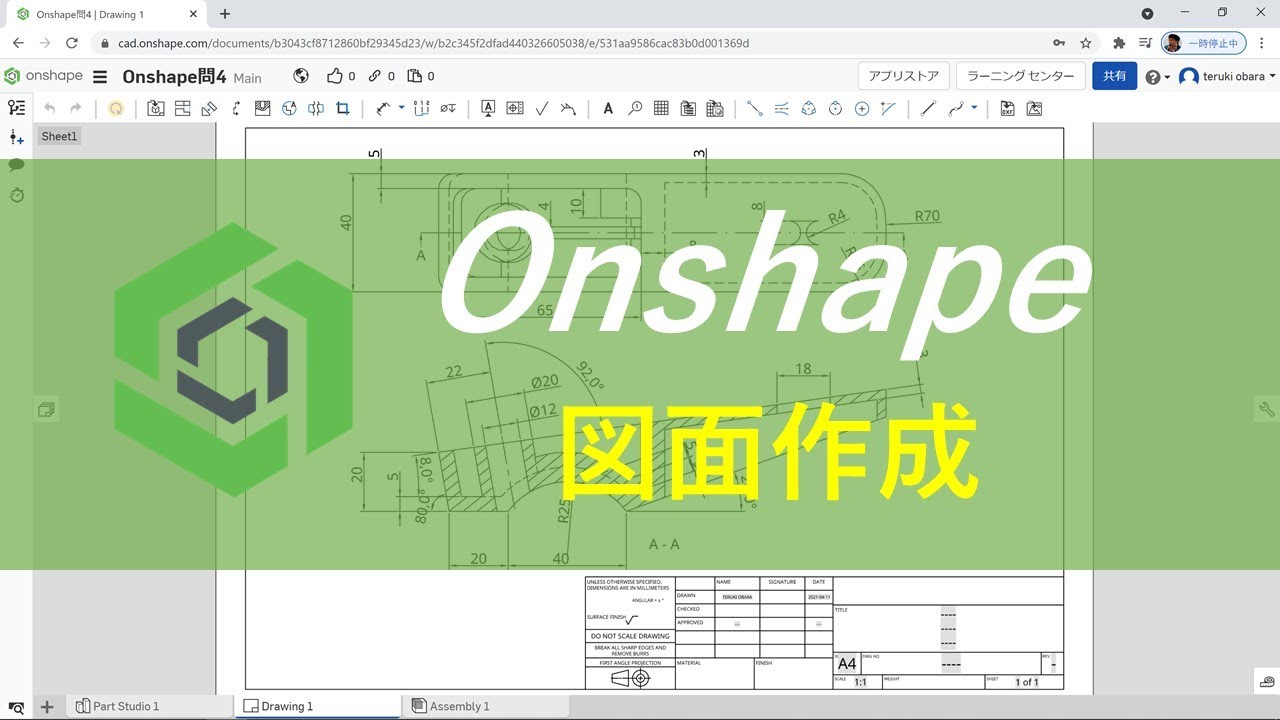Image resolution: width=1280 pixels, height=720 pixels.
Task: Select the virtual sharp tool
Action: click(x=888, y=108)
